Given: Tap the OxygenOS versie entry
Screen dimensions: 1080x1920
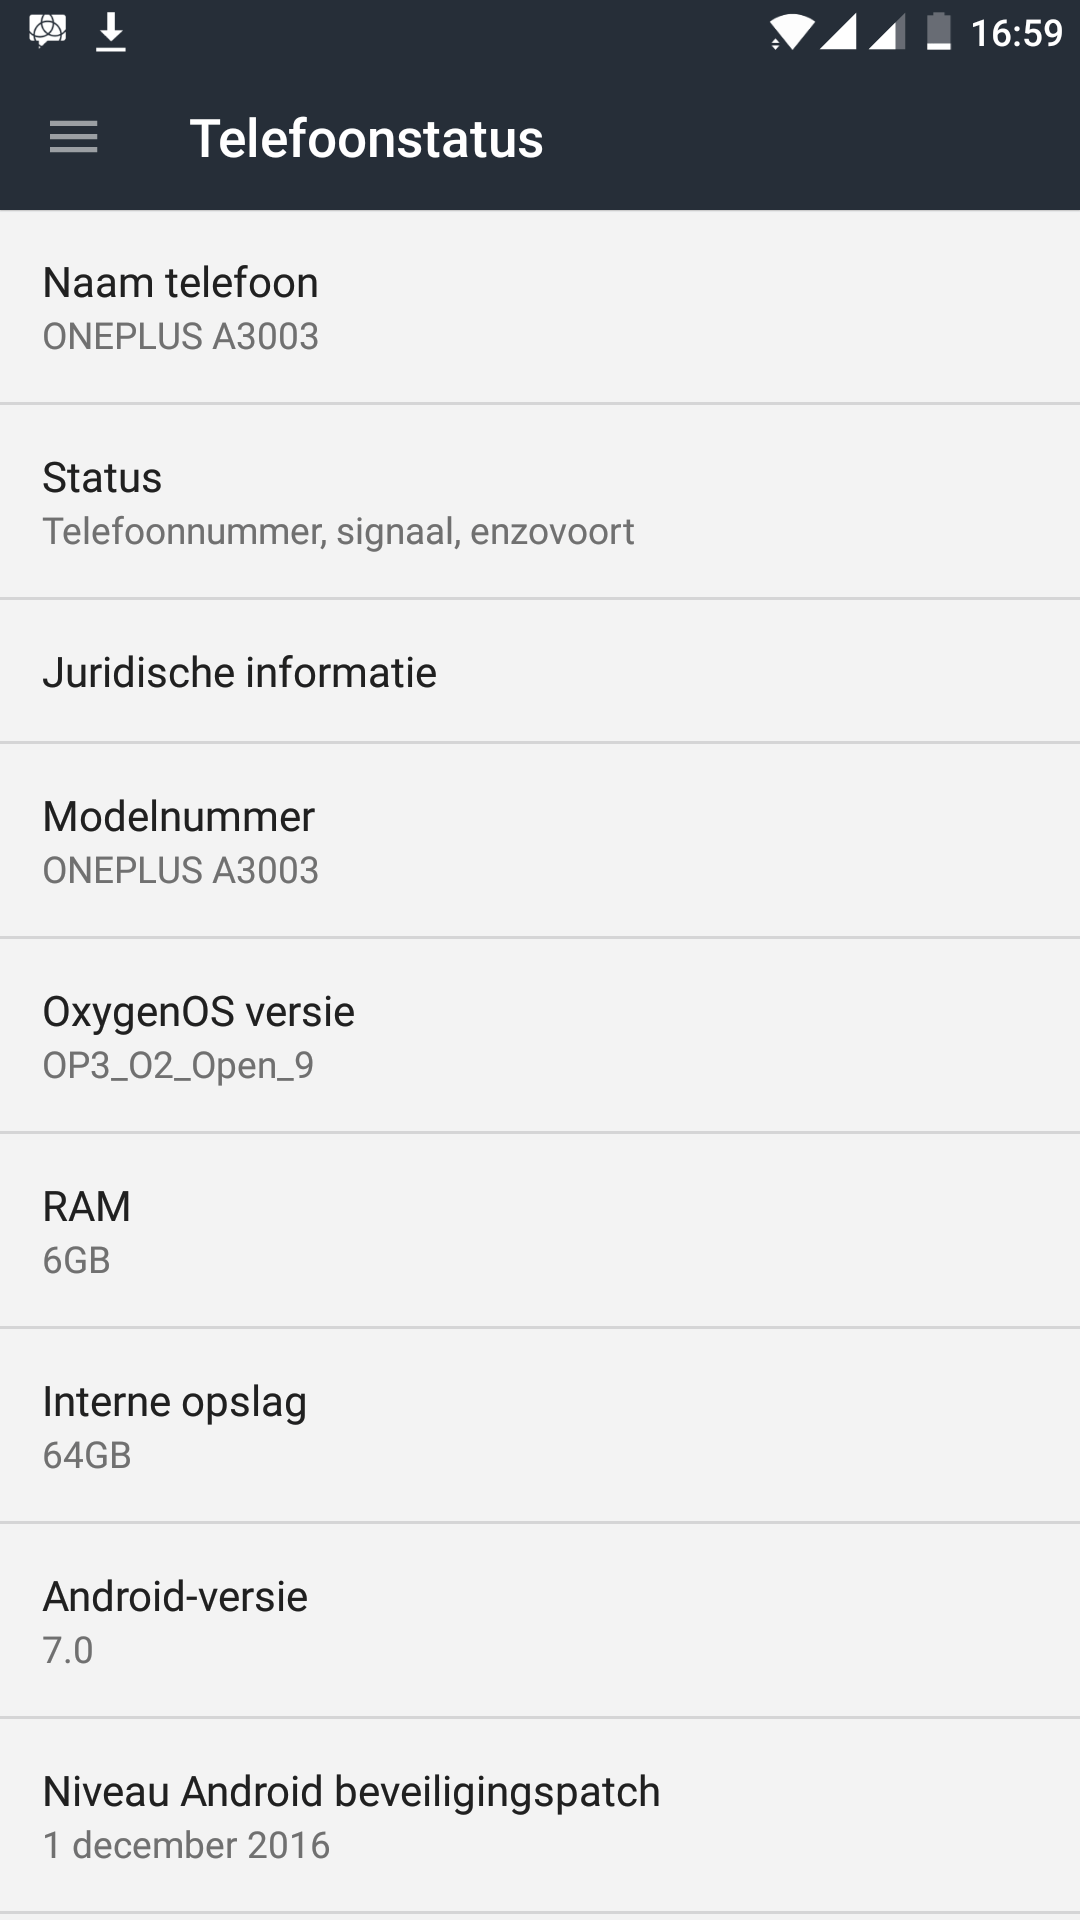Looking at the screenshot, I should click(x=540, y=1036).
